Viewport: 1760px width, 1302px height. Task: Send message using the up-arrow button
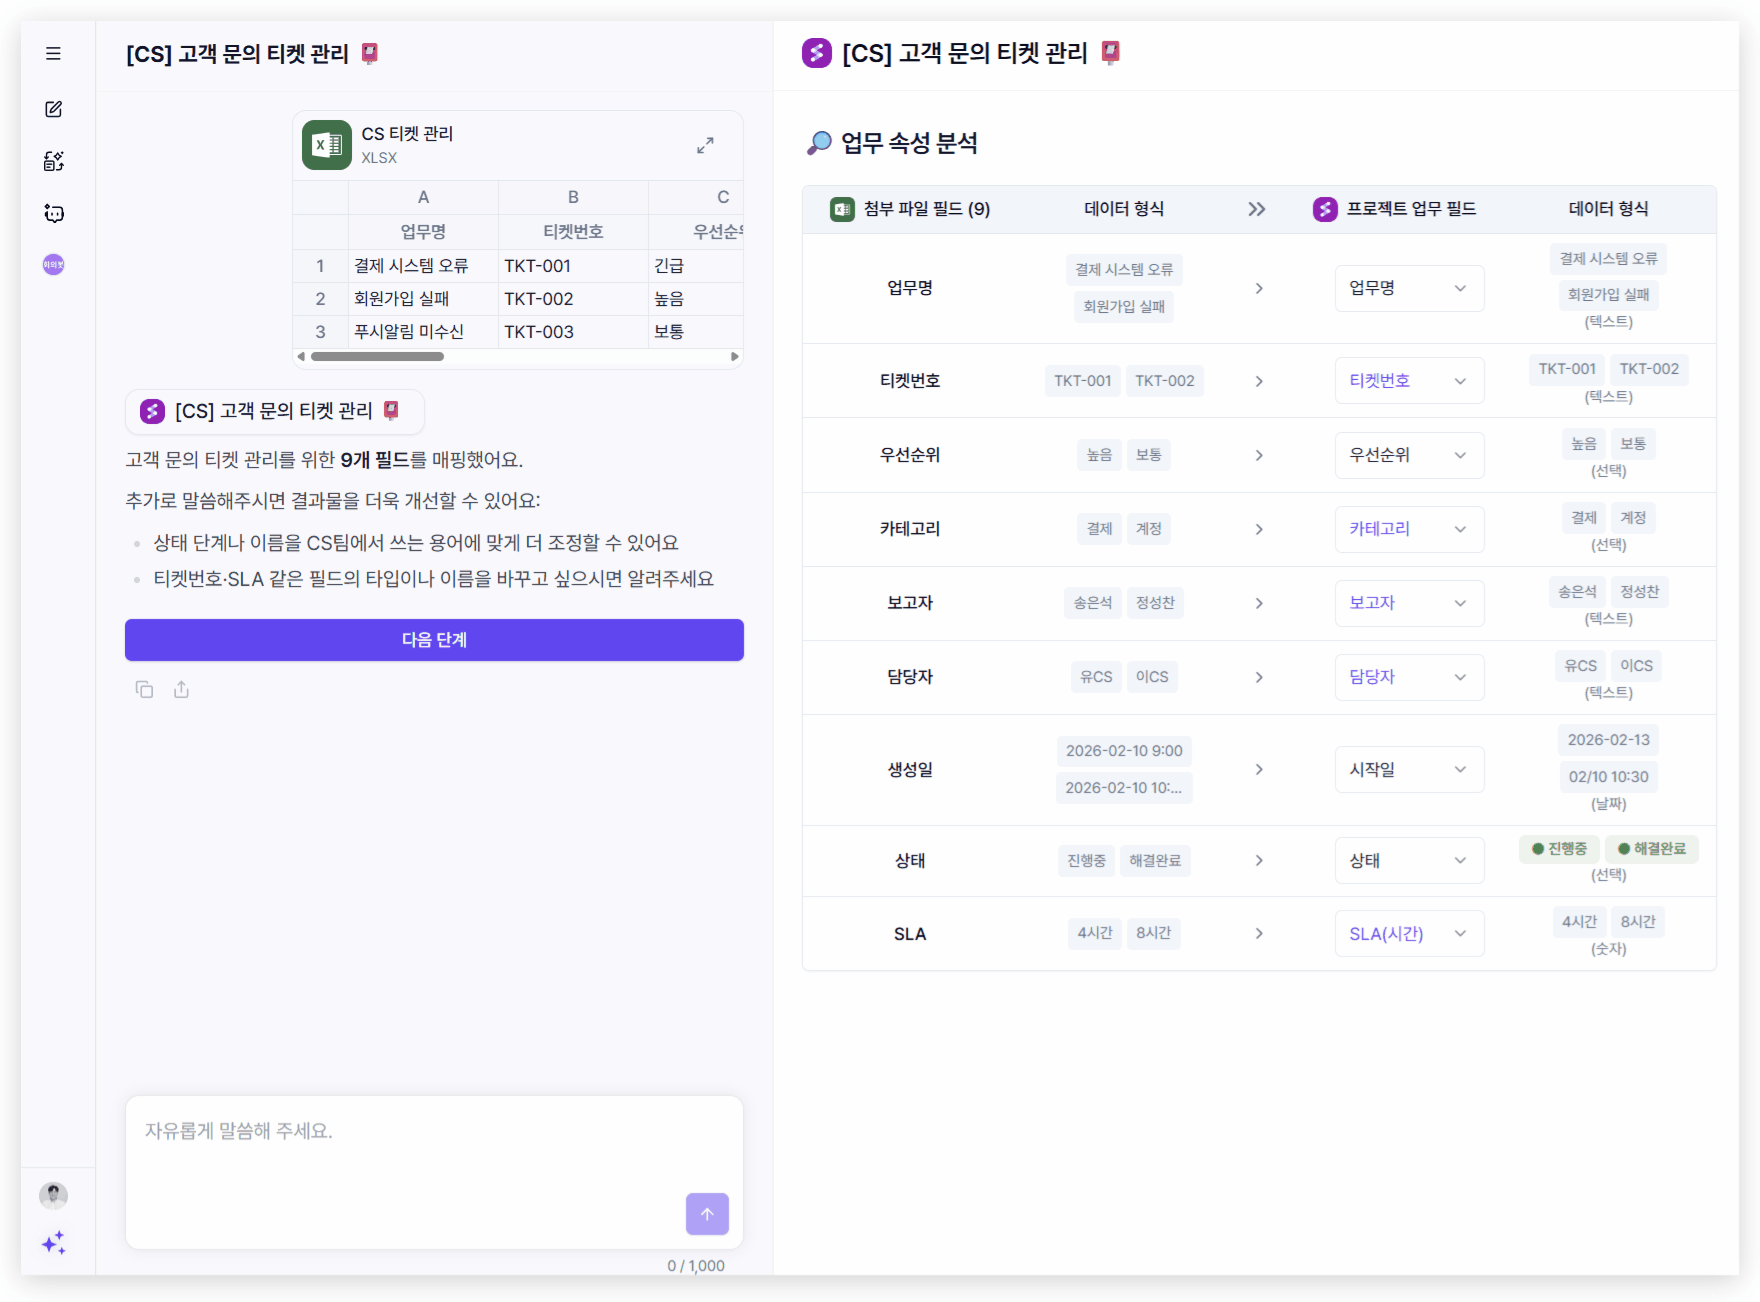(707, 1214)
